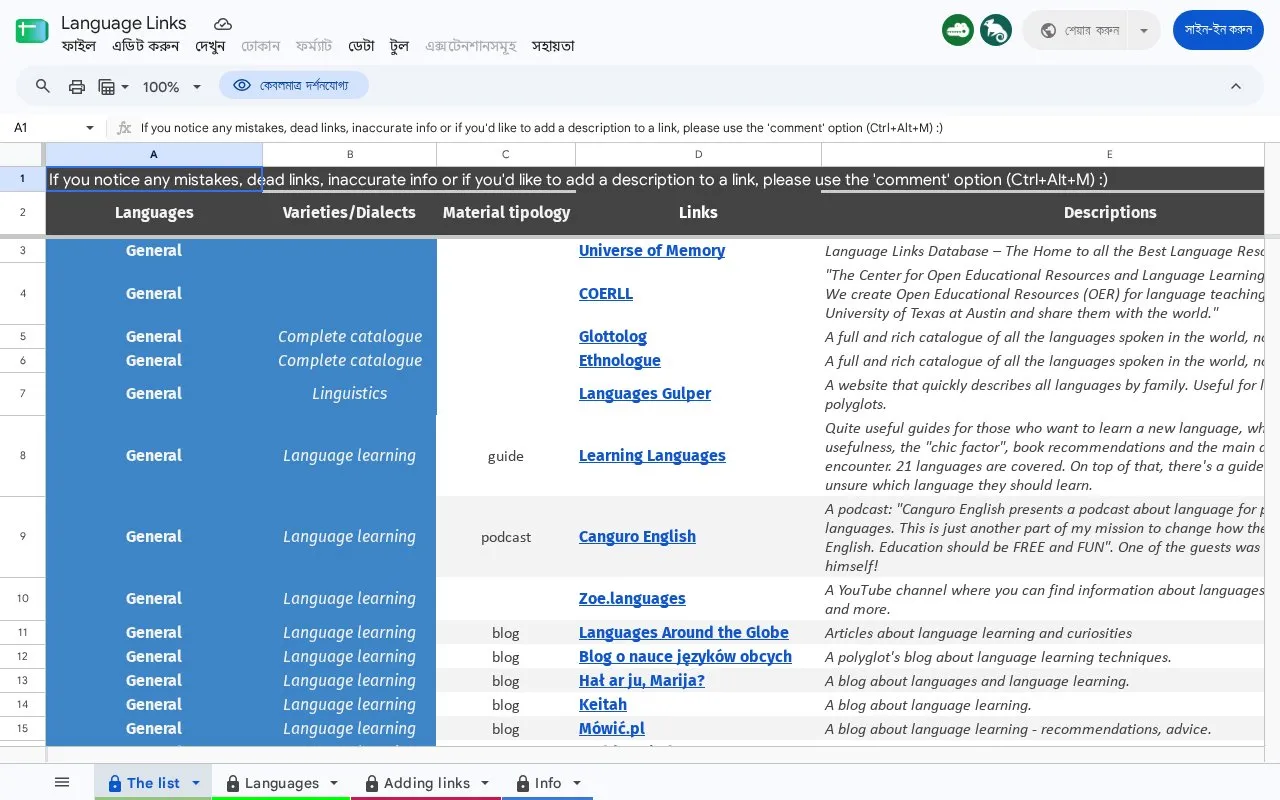Collapse the toolbar with the chevron
Viewport: 1280px width, 800px height.
(x=1236, y=87)
